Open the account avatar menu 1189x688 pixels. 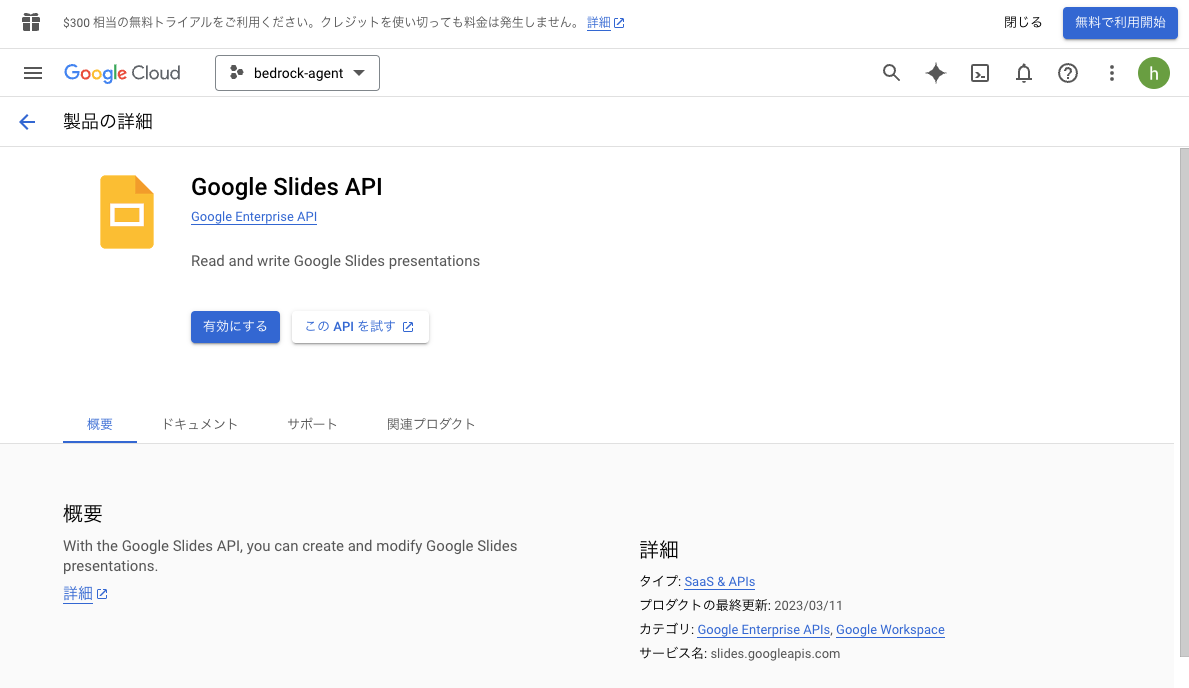(x=1153, y=72)
